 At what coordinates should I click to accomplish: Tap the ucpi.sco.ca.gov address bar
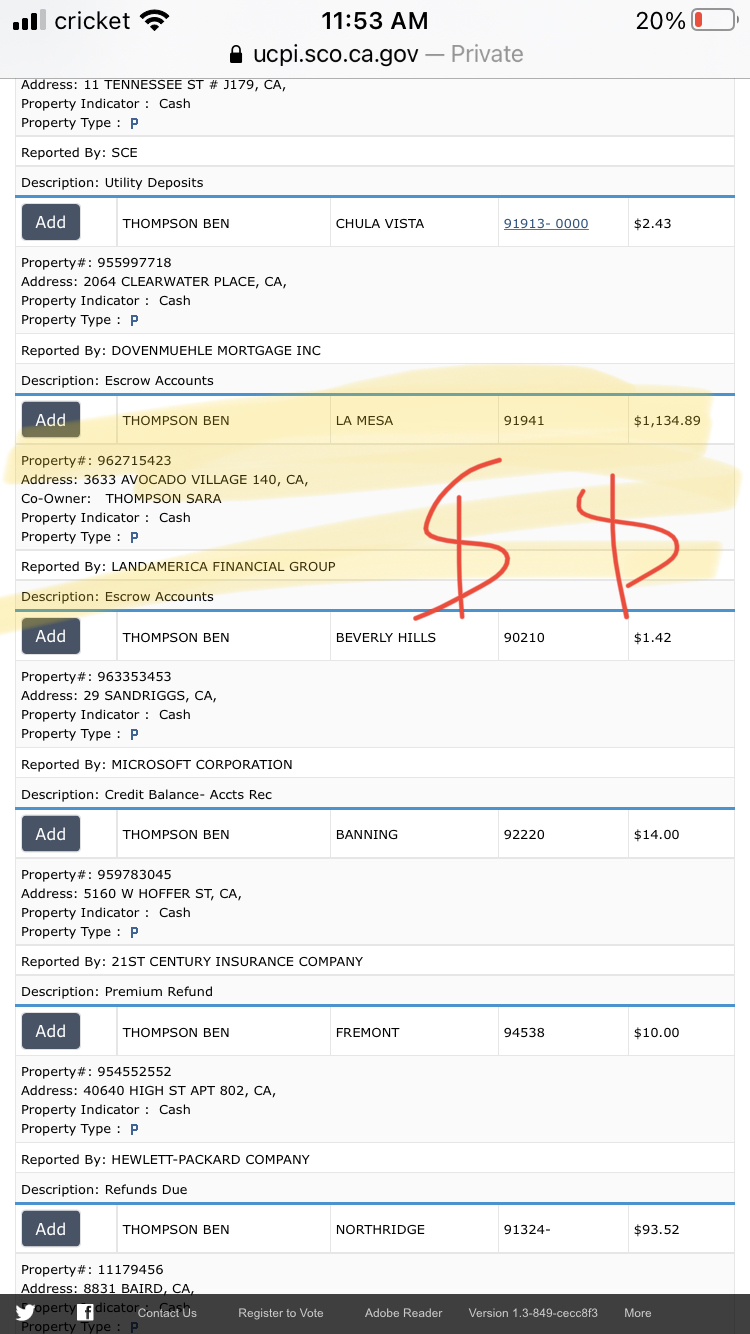[375, 54]
